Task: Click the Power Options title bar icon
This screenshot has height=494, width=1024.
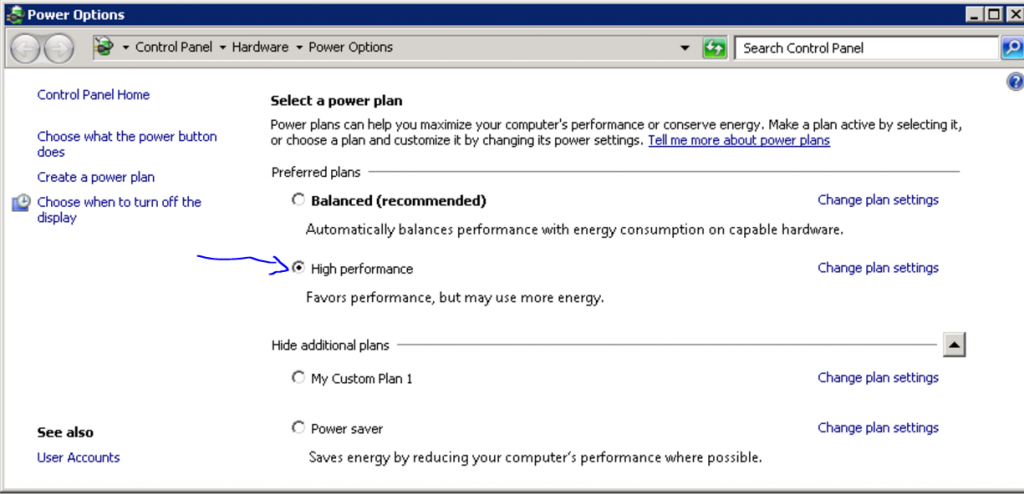Action: 13,14
